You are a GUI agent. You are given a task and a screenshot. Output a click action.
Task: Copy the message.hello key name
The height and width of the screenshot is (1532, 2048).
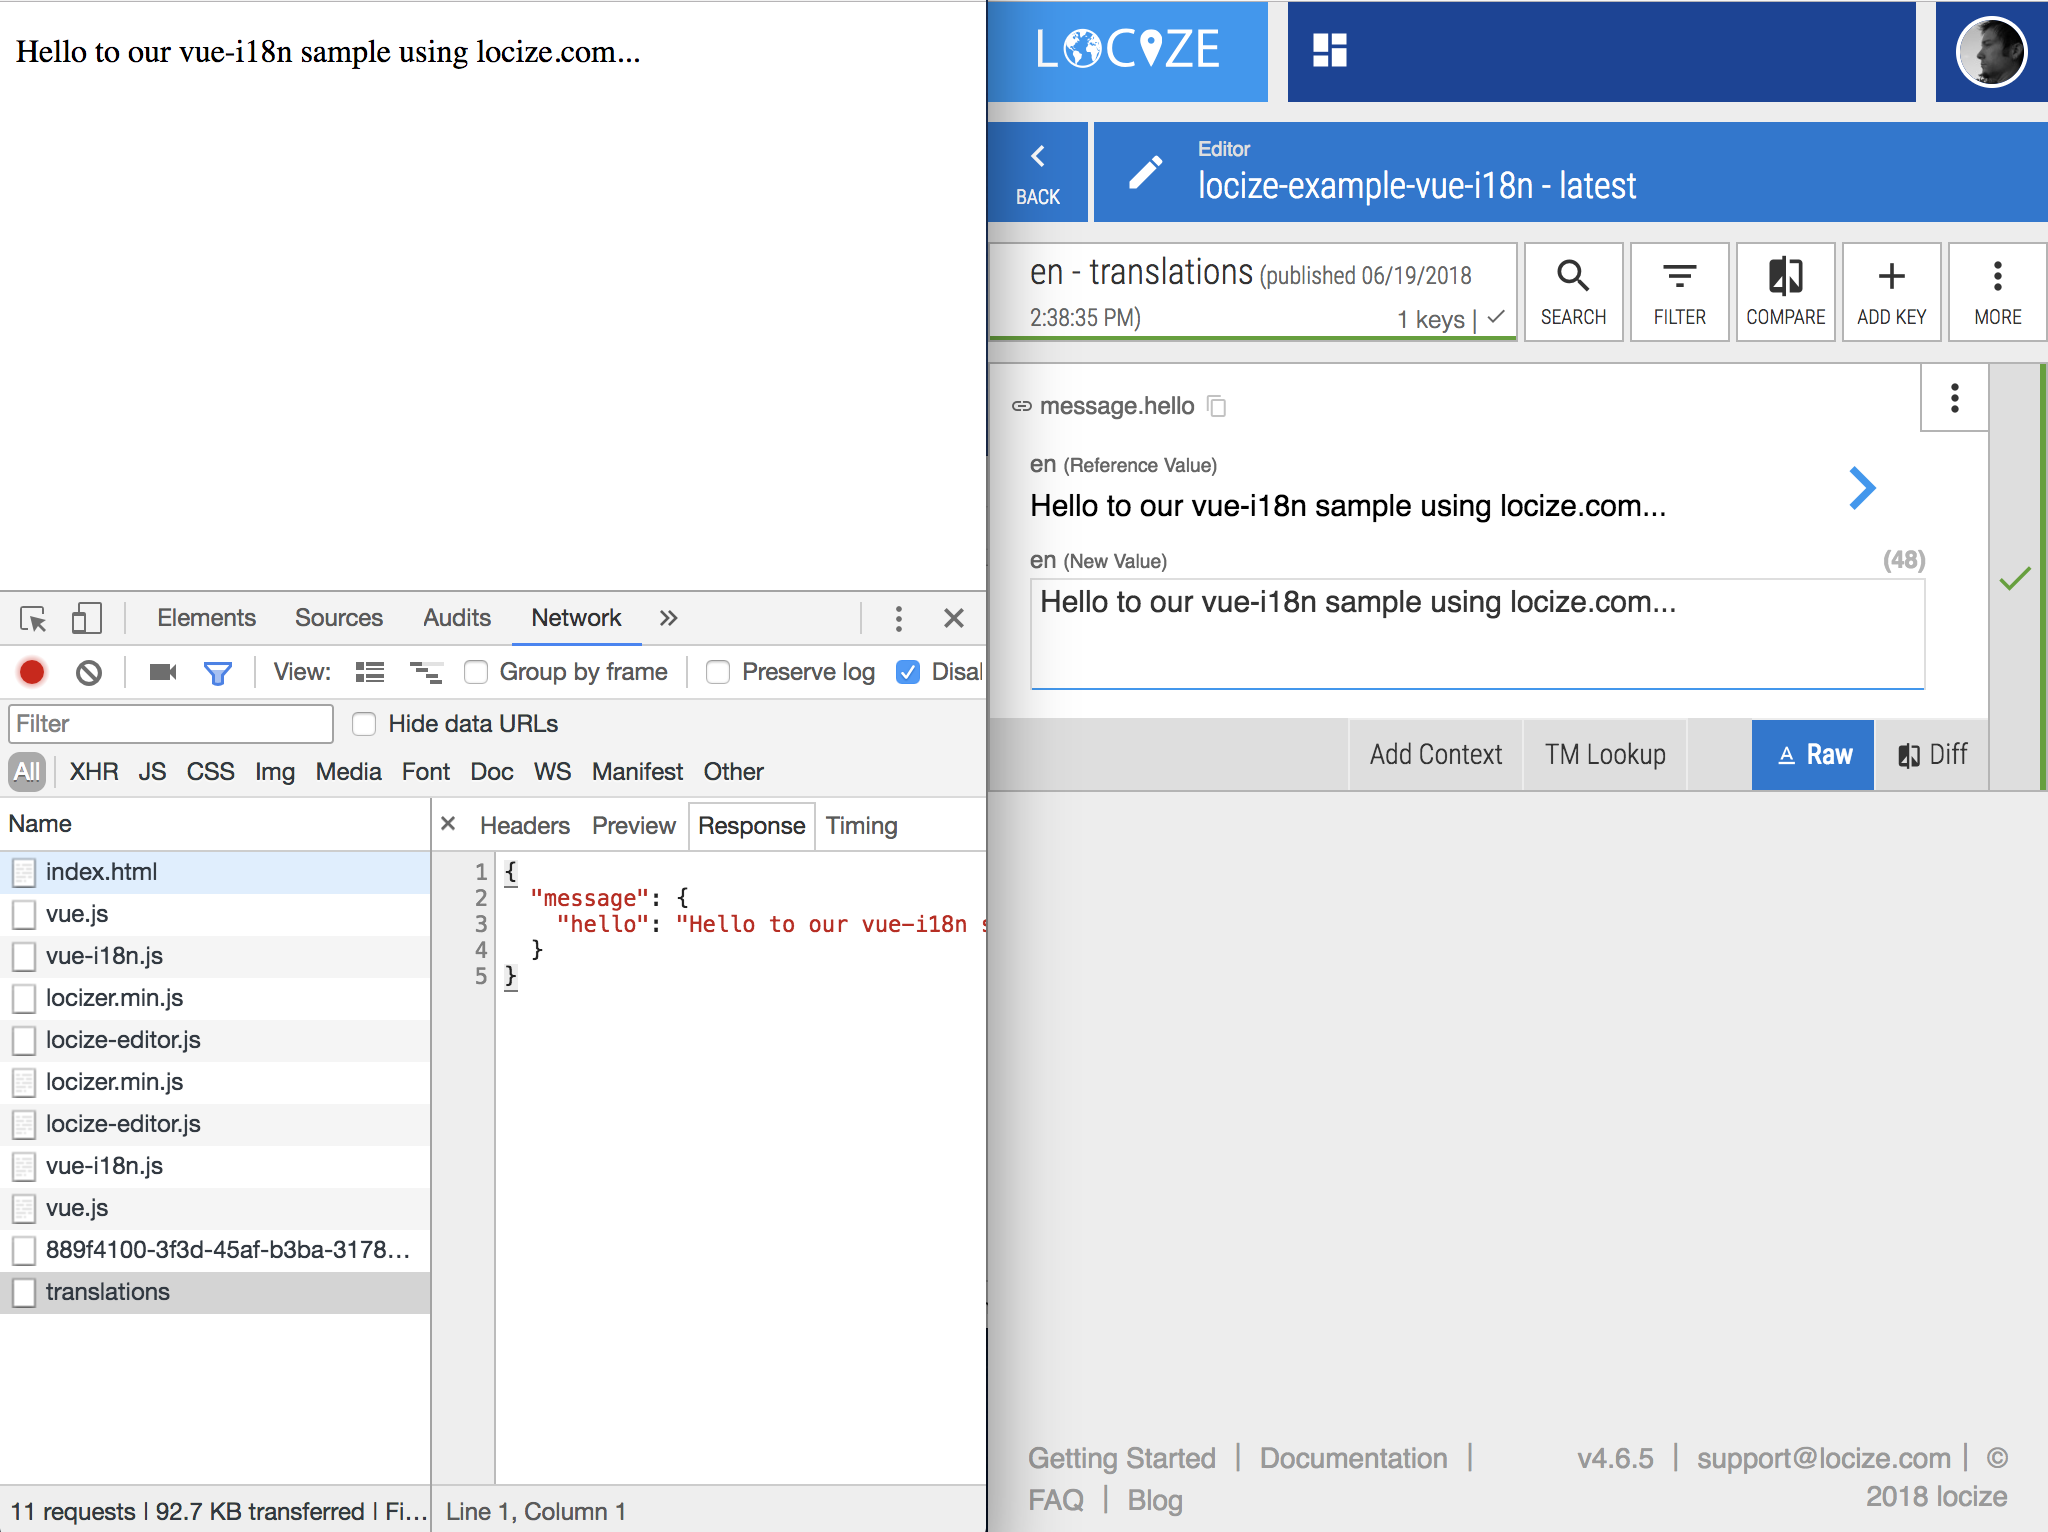(x=1217, y=406)
